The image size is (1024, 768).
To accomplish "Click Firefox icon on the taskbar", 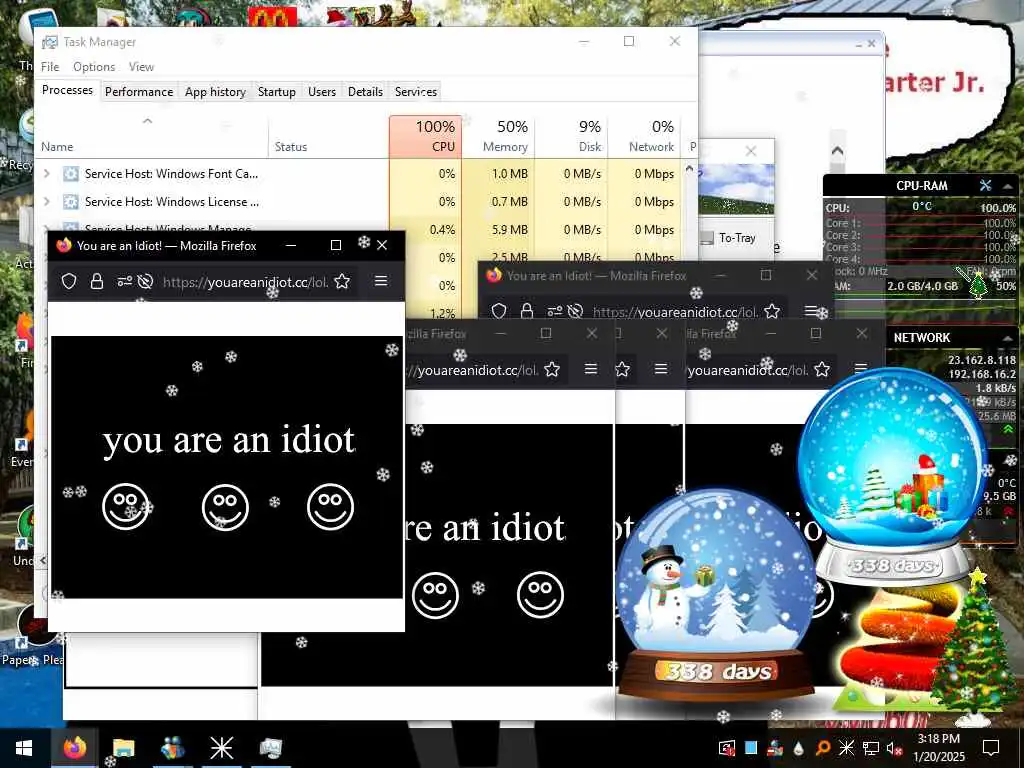I will pyautogui.click(x=74, y=748).
